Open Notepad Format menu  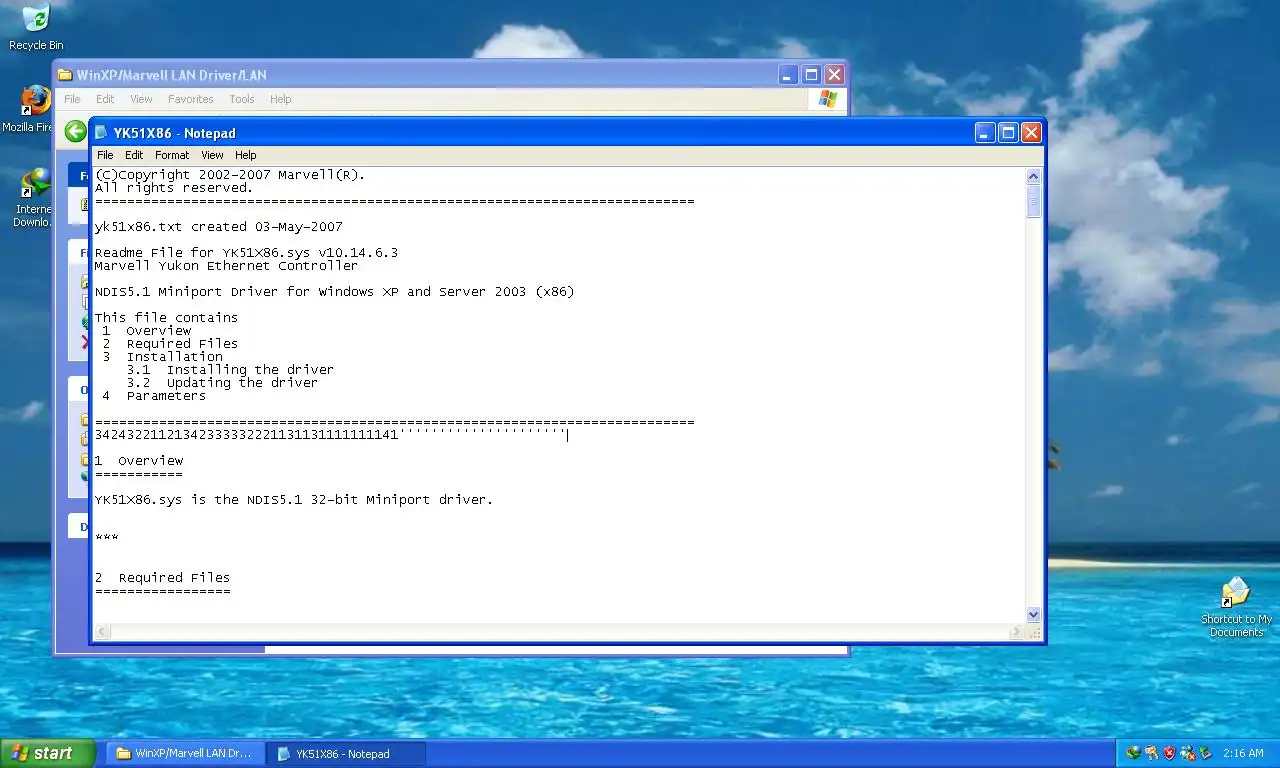point(172,155)
